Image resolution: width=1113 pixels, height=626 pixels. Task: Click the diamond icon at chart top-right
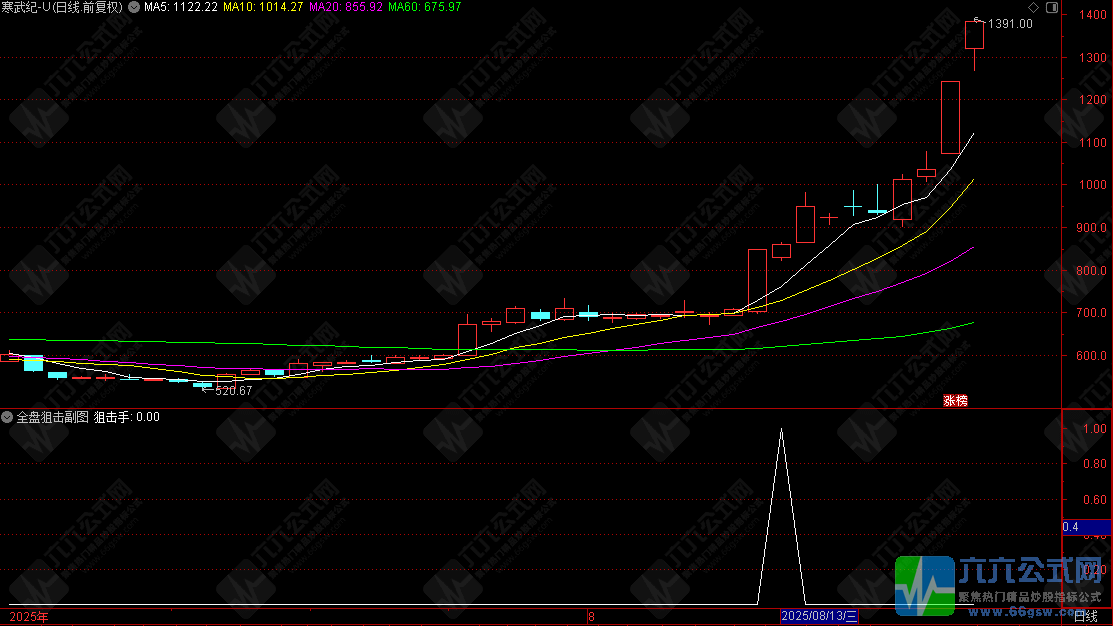pyautogui.click(x=1034, y=7)
